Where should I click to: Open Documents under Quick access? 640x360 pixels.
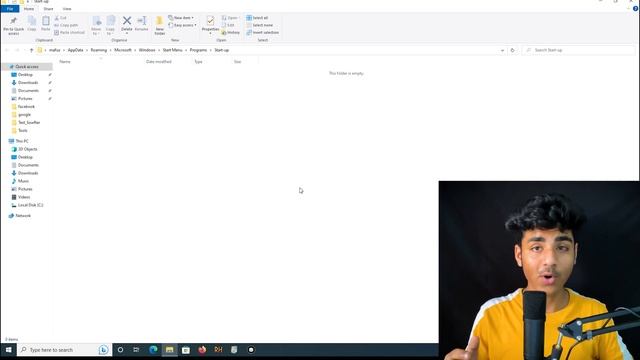point(28,91)
